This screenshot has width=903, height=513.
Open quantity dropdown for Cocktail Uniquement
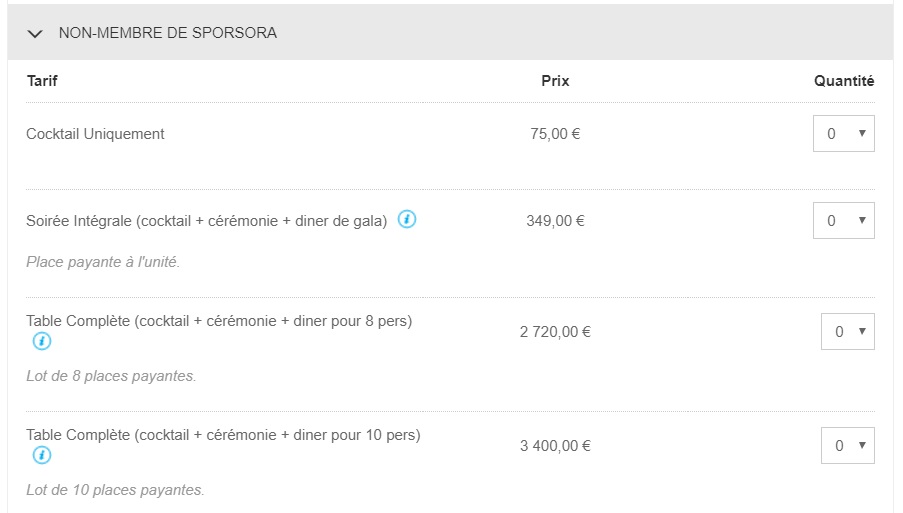coord(843,134)
